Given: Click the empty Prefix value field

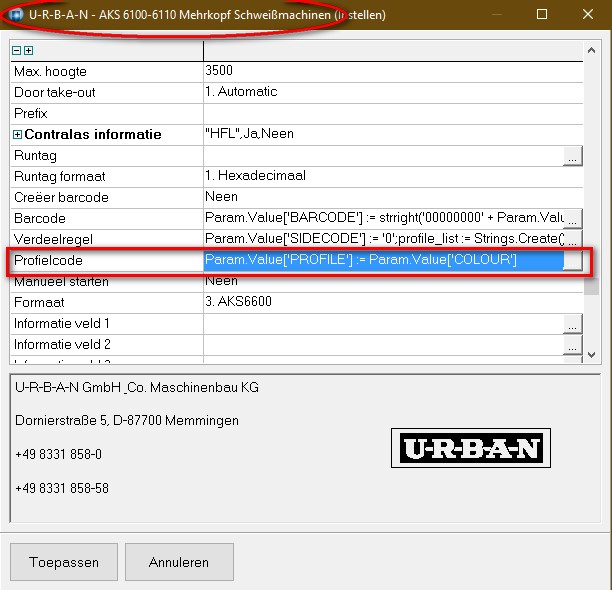Looking at the screenshot, I should coord(393,114).
